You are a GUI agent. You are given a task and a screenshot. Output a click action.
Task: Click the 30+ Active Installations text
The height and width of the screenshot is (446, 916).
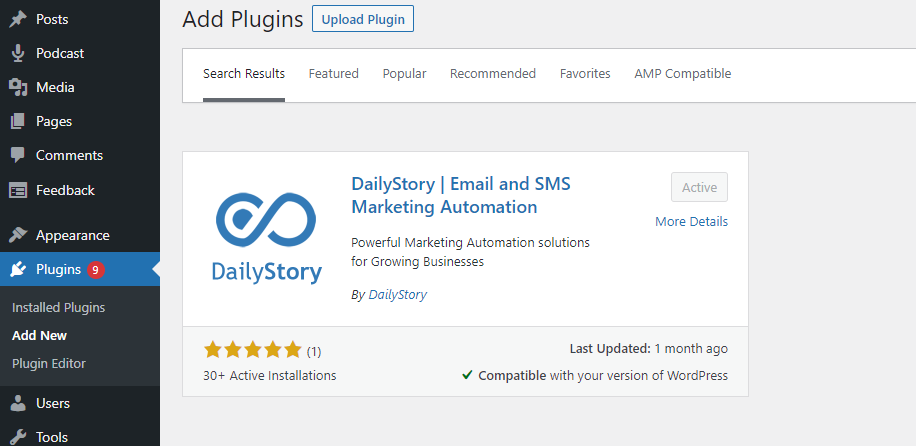click(x=269, y=375)
